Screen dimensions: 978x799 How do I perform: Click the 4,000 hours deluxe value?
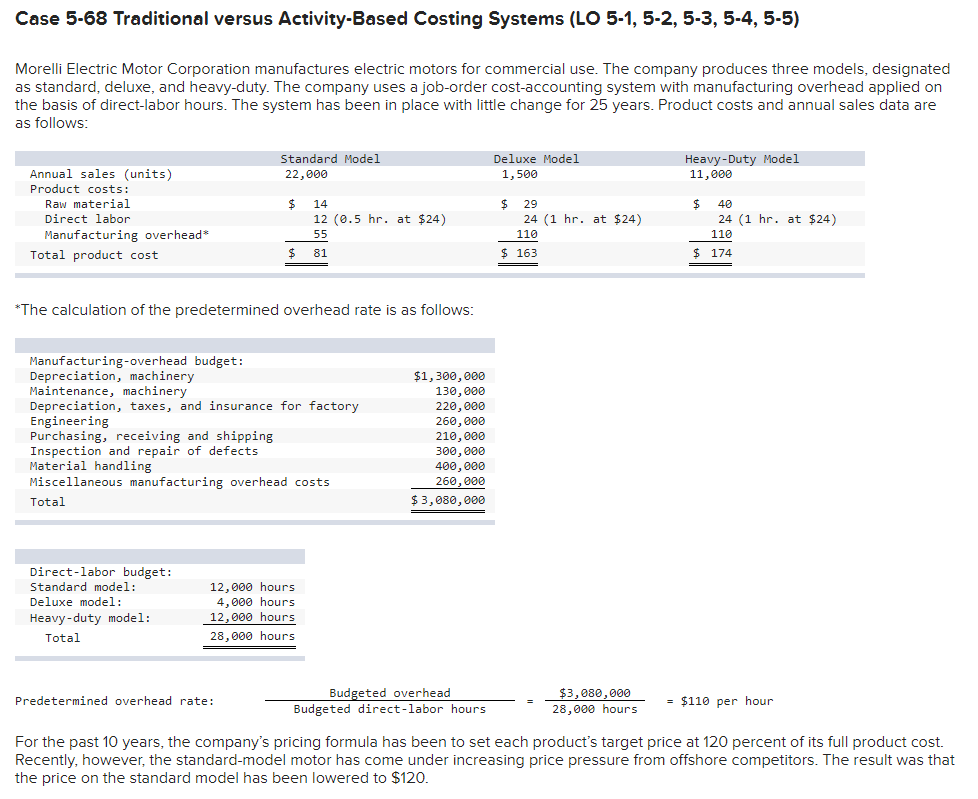[x=256, y=602]
